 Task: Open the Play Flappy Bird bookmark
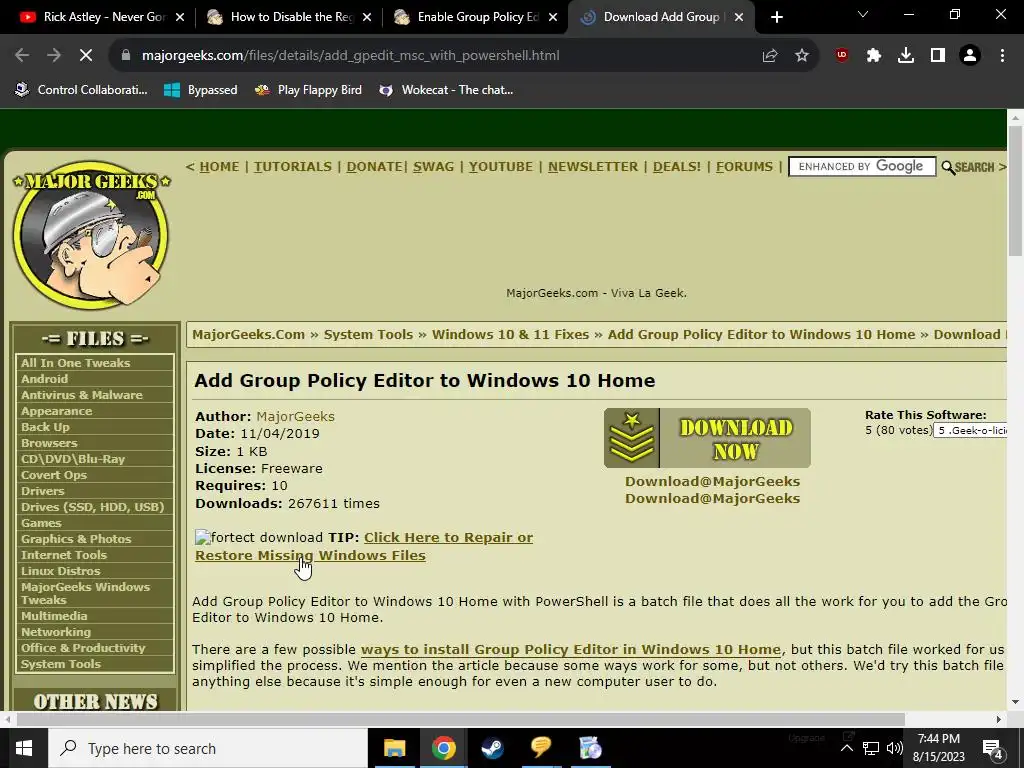click(308, 90)
